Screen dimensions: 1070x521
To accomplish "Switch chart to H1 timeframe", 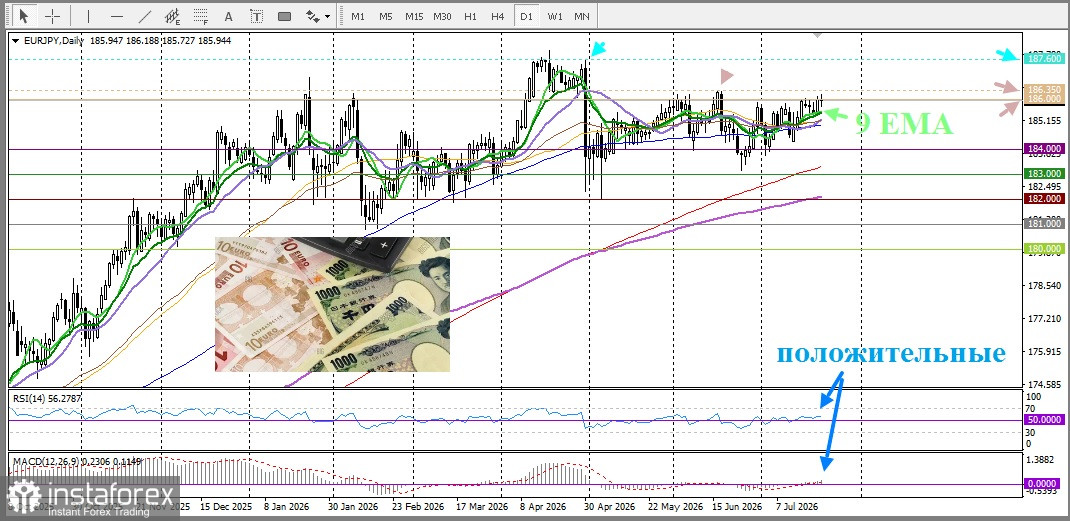I will [x=470, y=16].
